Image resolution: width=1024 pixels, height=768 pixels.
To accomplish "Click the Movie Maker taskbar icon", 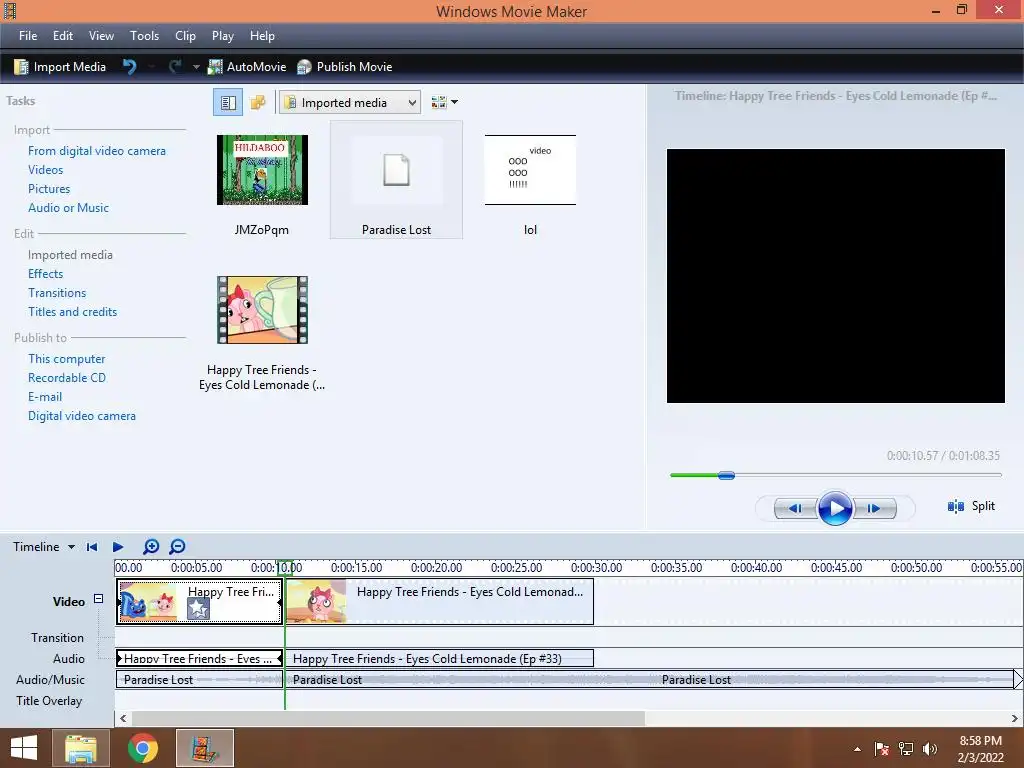I will tap(205, 748).
